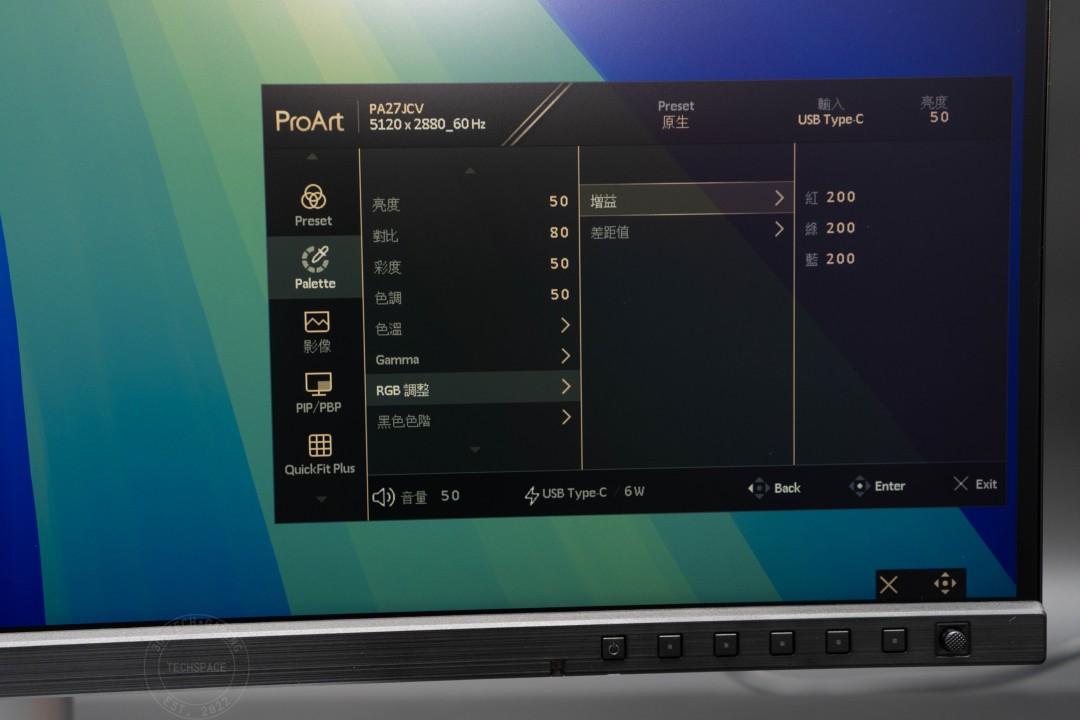Push the joystick control on the bezel
Image resolution: width=1080 pixels, height=720 pixels.
tap(954, 641)
